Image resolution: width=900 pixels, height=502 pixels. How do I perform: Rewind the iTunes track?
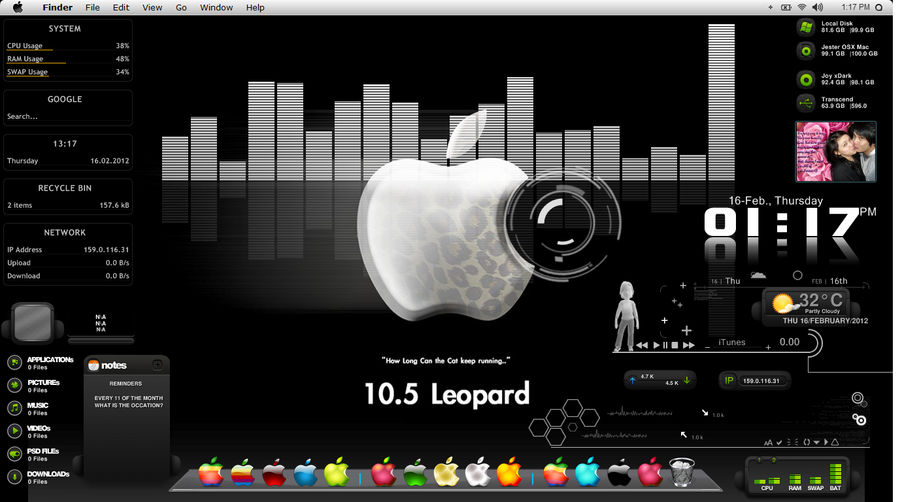pos(642,345)
